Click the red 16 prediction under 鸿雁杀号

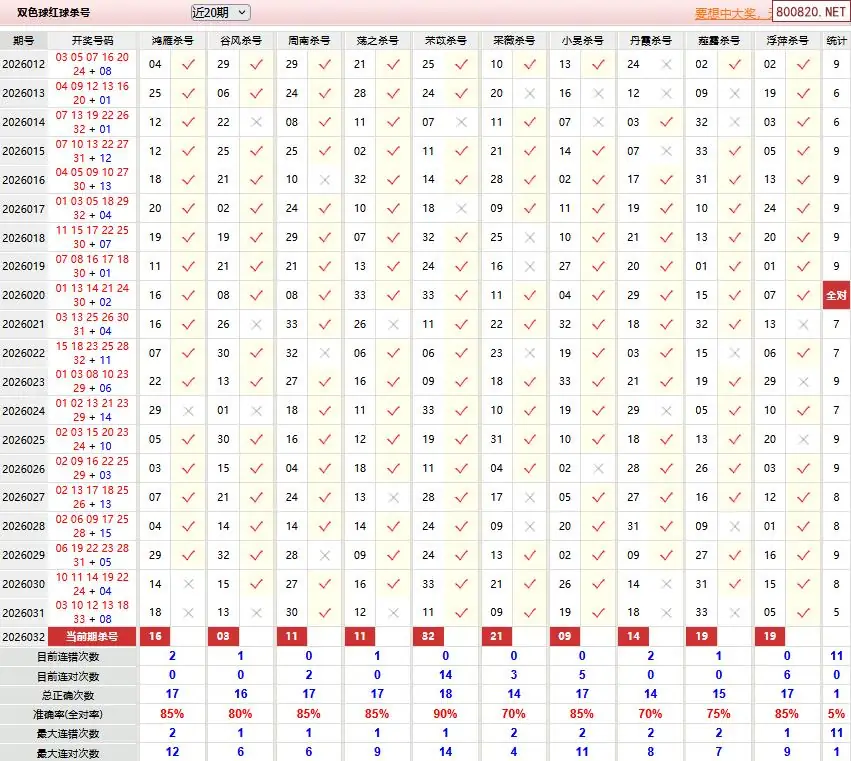click(155, 636)
